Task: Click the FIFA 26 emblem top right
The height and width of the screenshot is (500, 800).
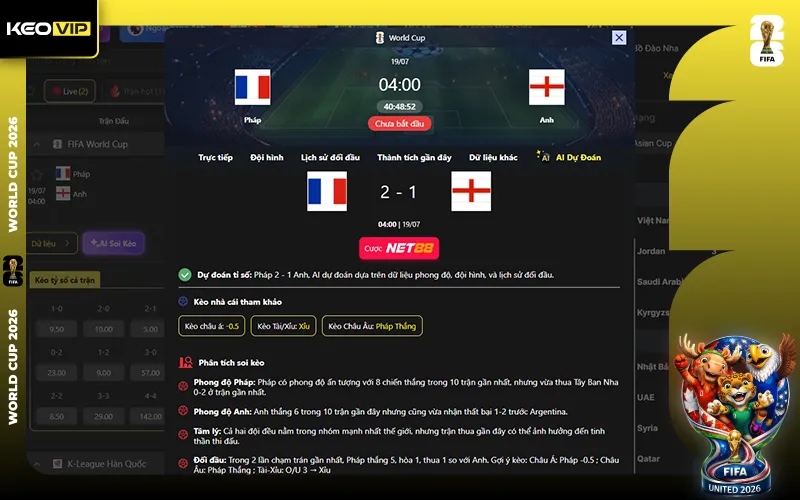Action: [x=767, y=41]
